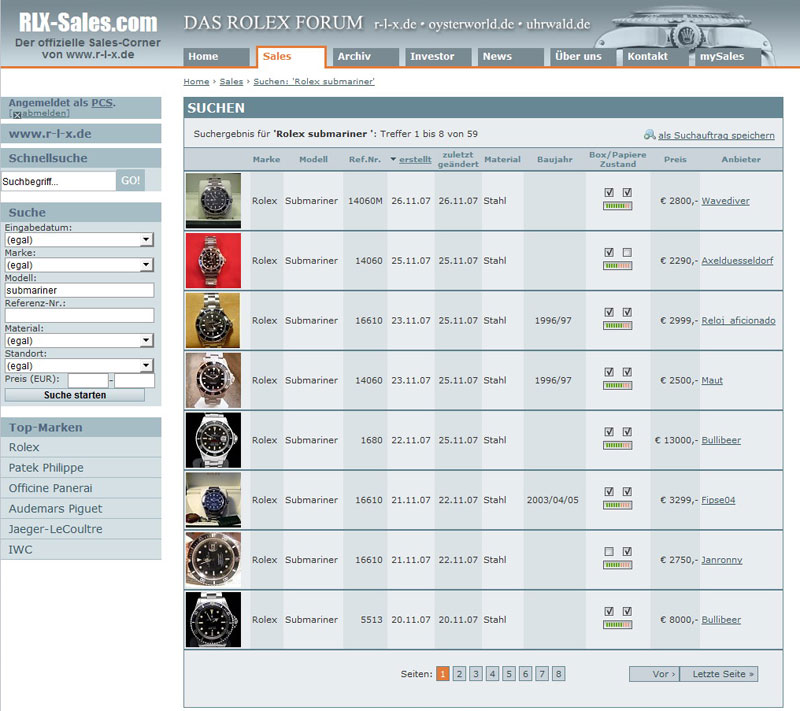Image resolution: width=800 pixels, height=711 pixels.
Task: Click condition bar in Janronny row
Action: click(x=618, y=565)
